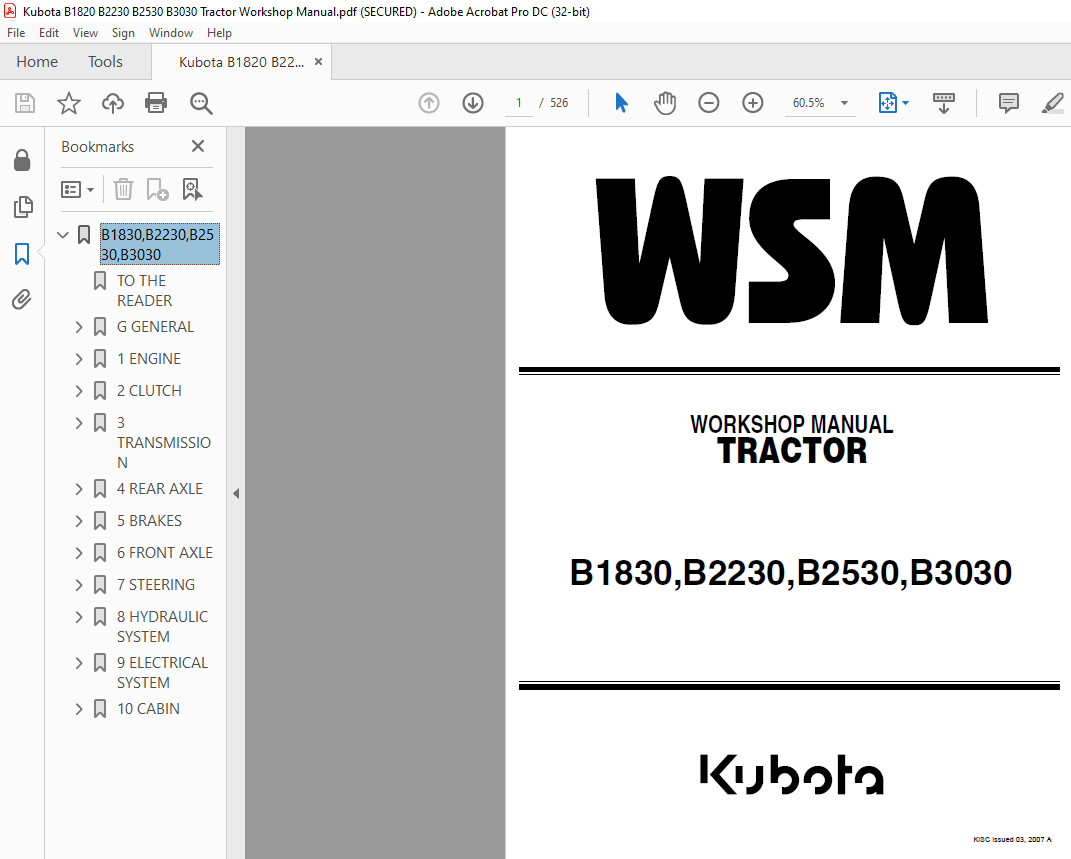Select the 10 CABIN bookmark text

click(148, 709)
